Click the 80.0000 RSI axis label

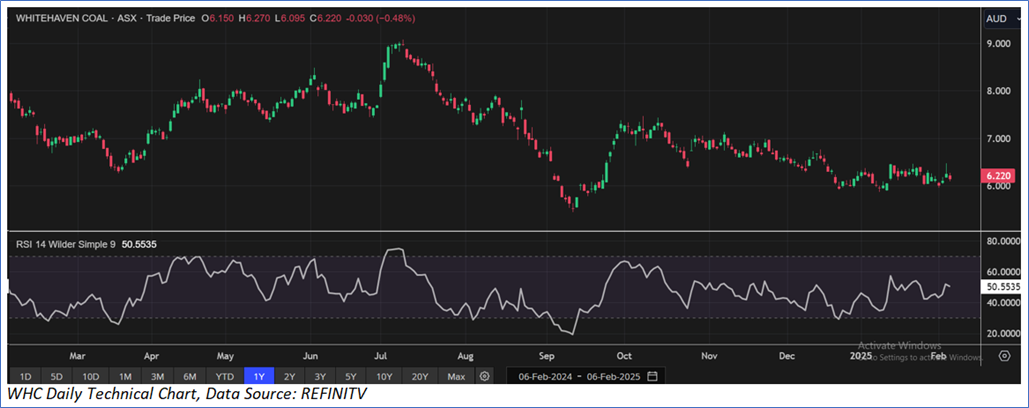[1002, 241]
